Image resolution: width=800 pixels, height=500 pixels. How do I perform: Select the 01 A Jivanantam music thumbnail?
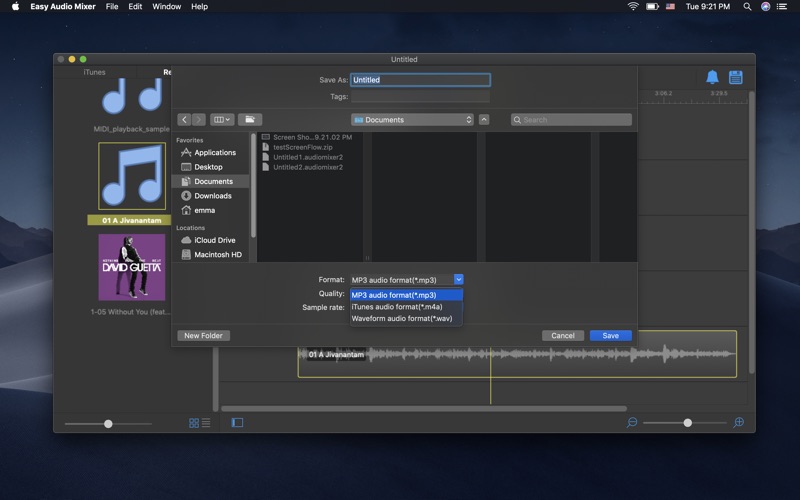pyautogui.click(x=132, y=176)
